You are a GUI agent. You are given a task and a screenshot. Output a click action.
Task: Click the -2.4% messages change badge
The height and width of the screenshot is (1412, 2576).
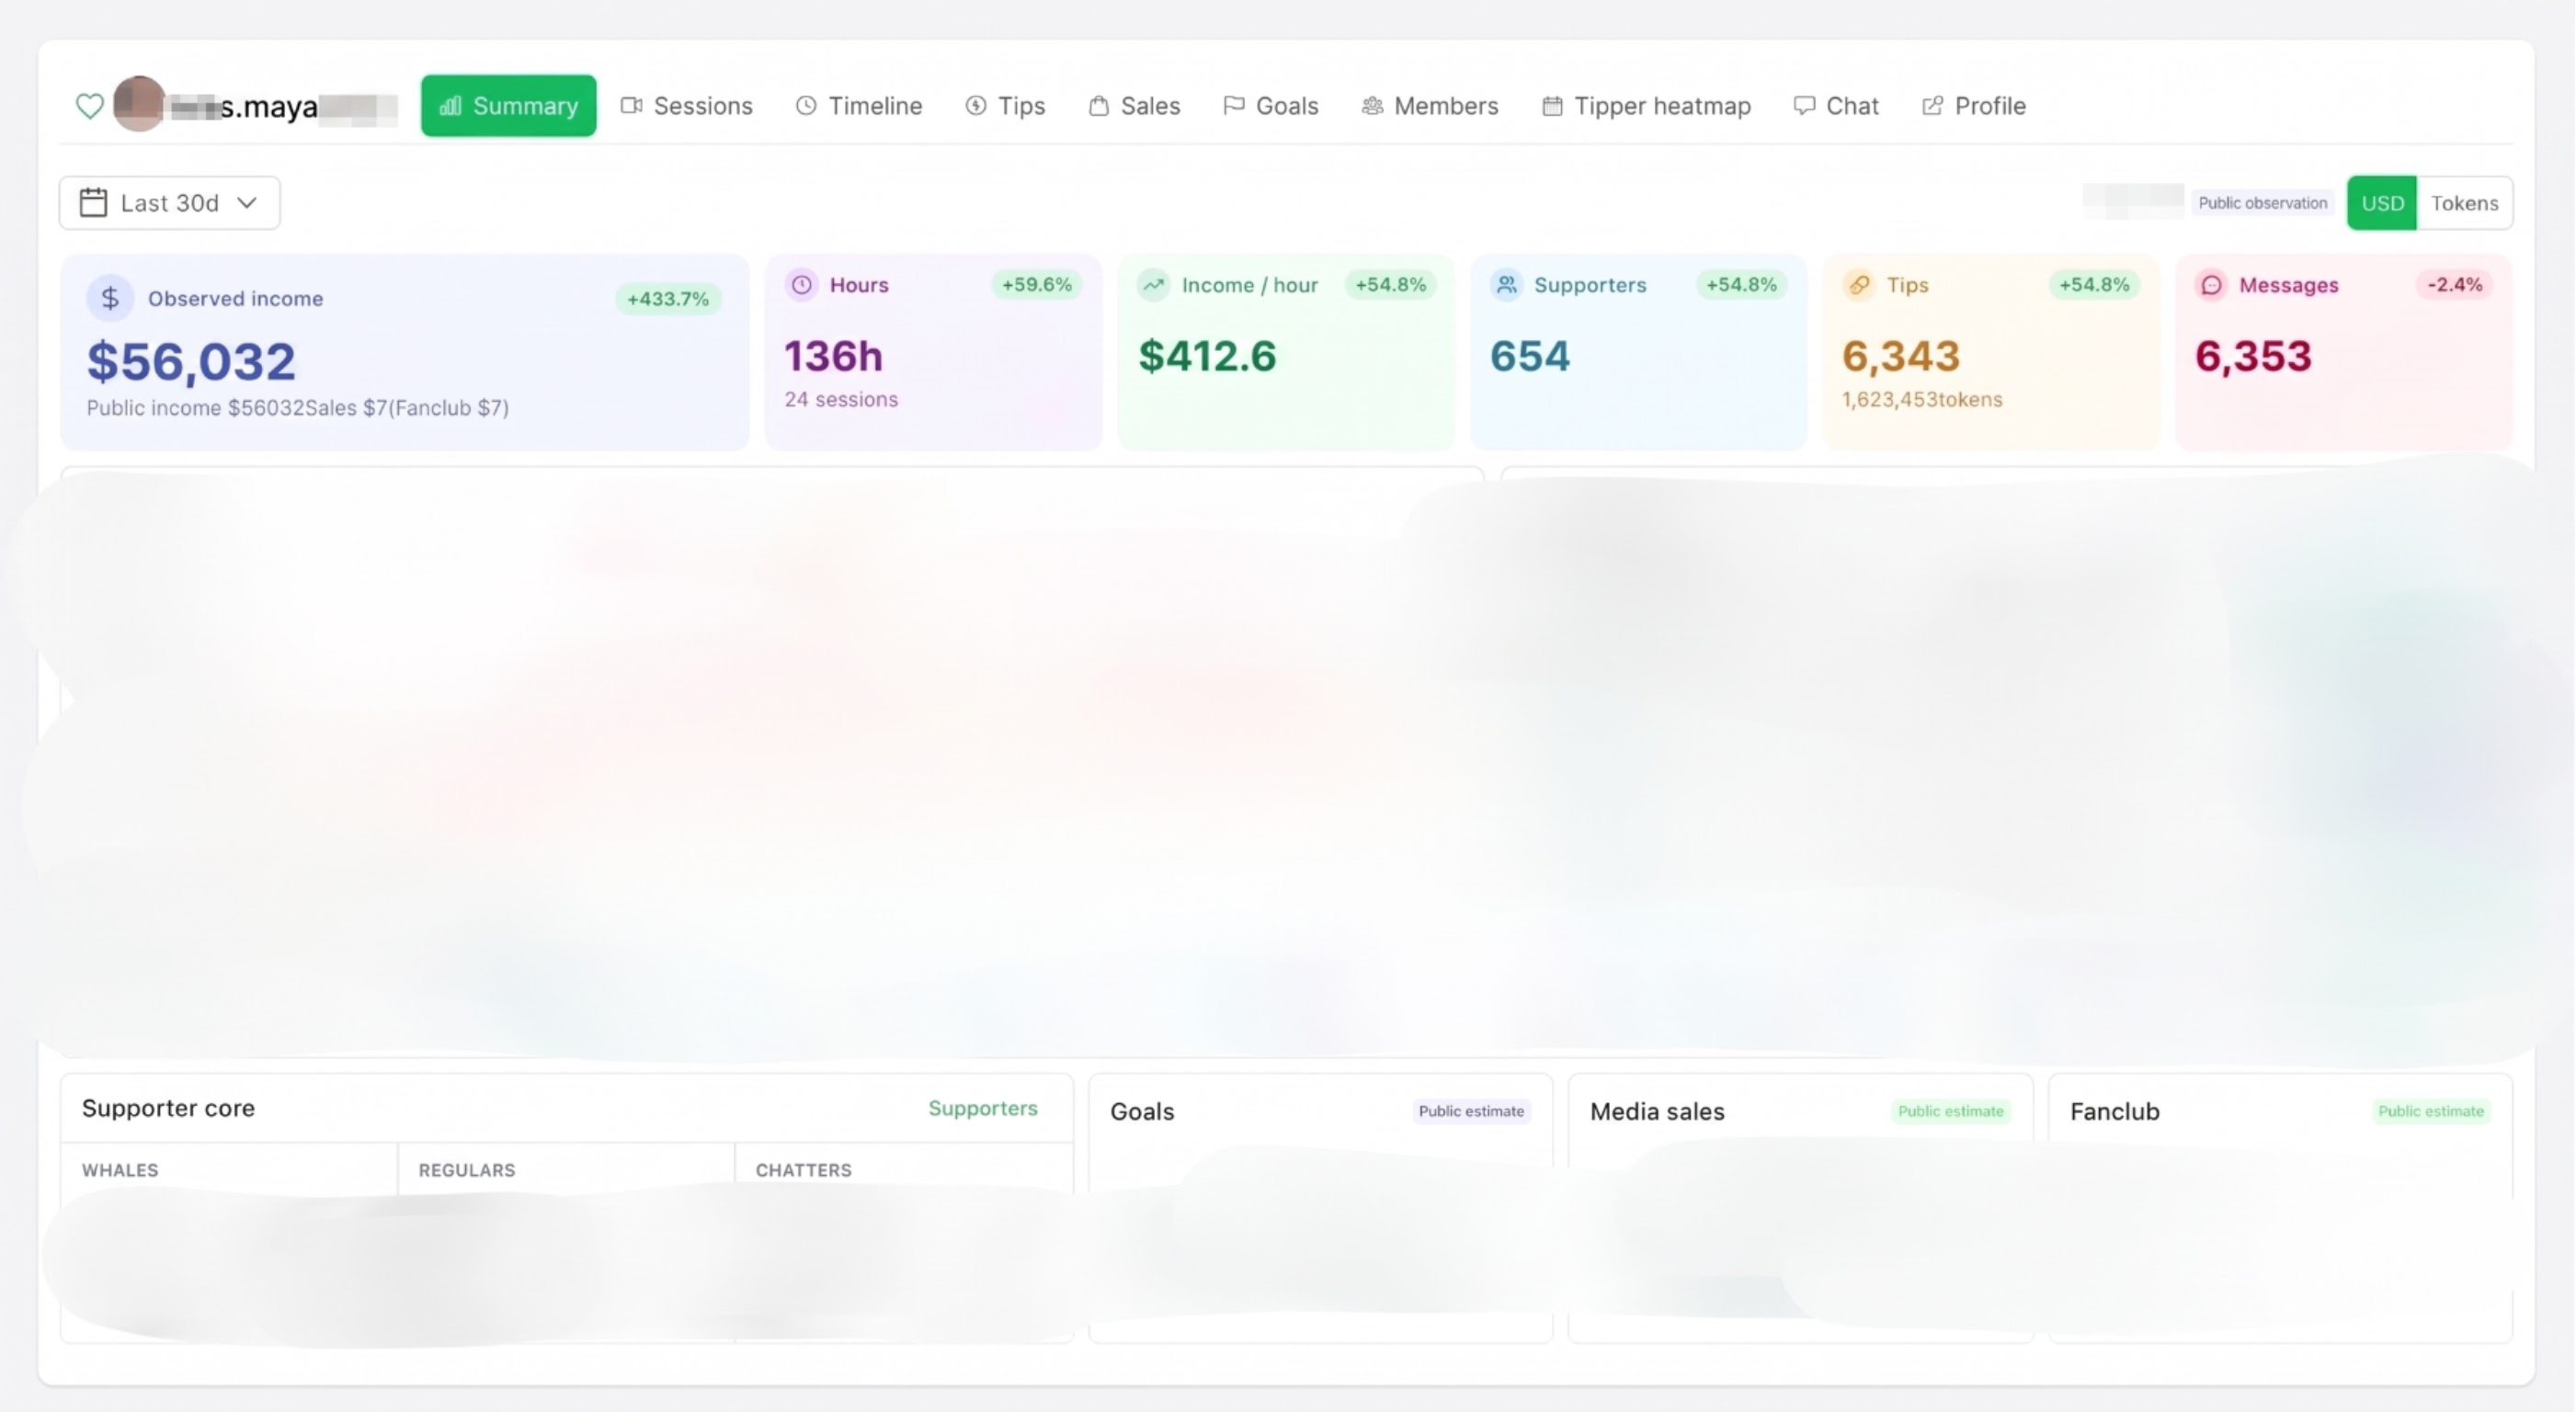point(2454,285)
